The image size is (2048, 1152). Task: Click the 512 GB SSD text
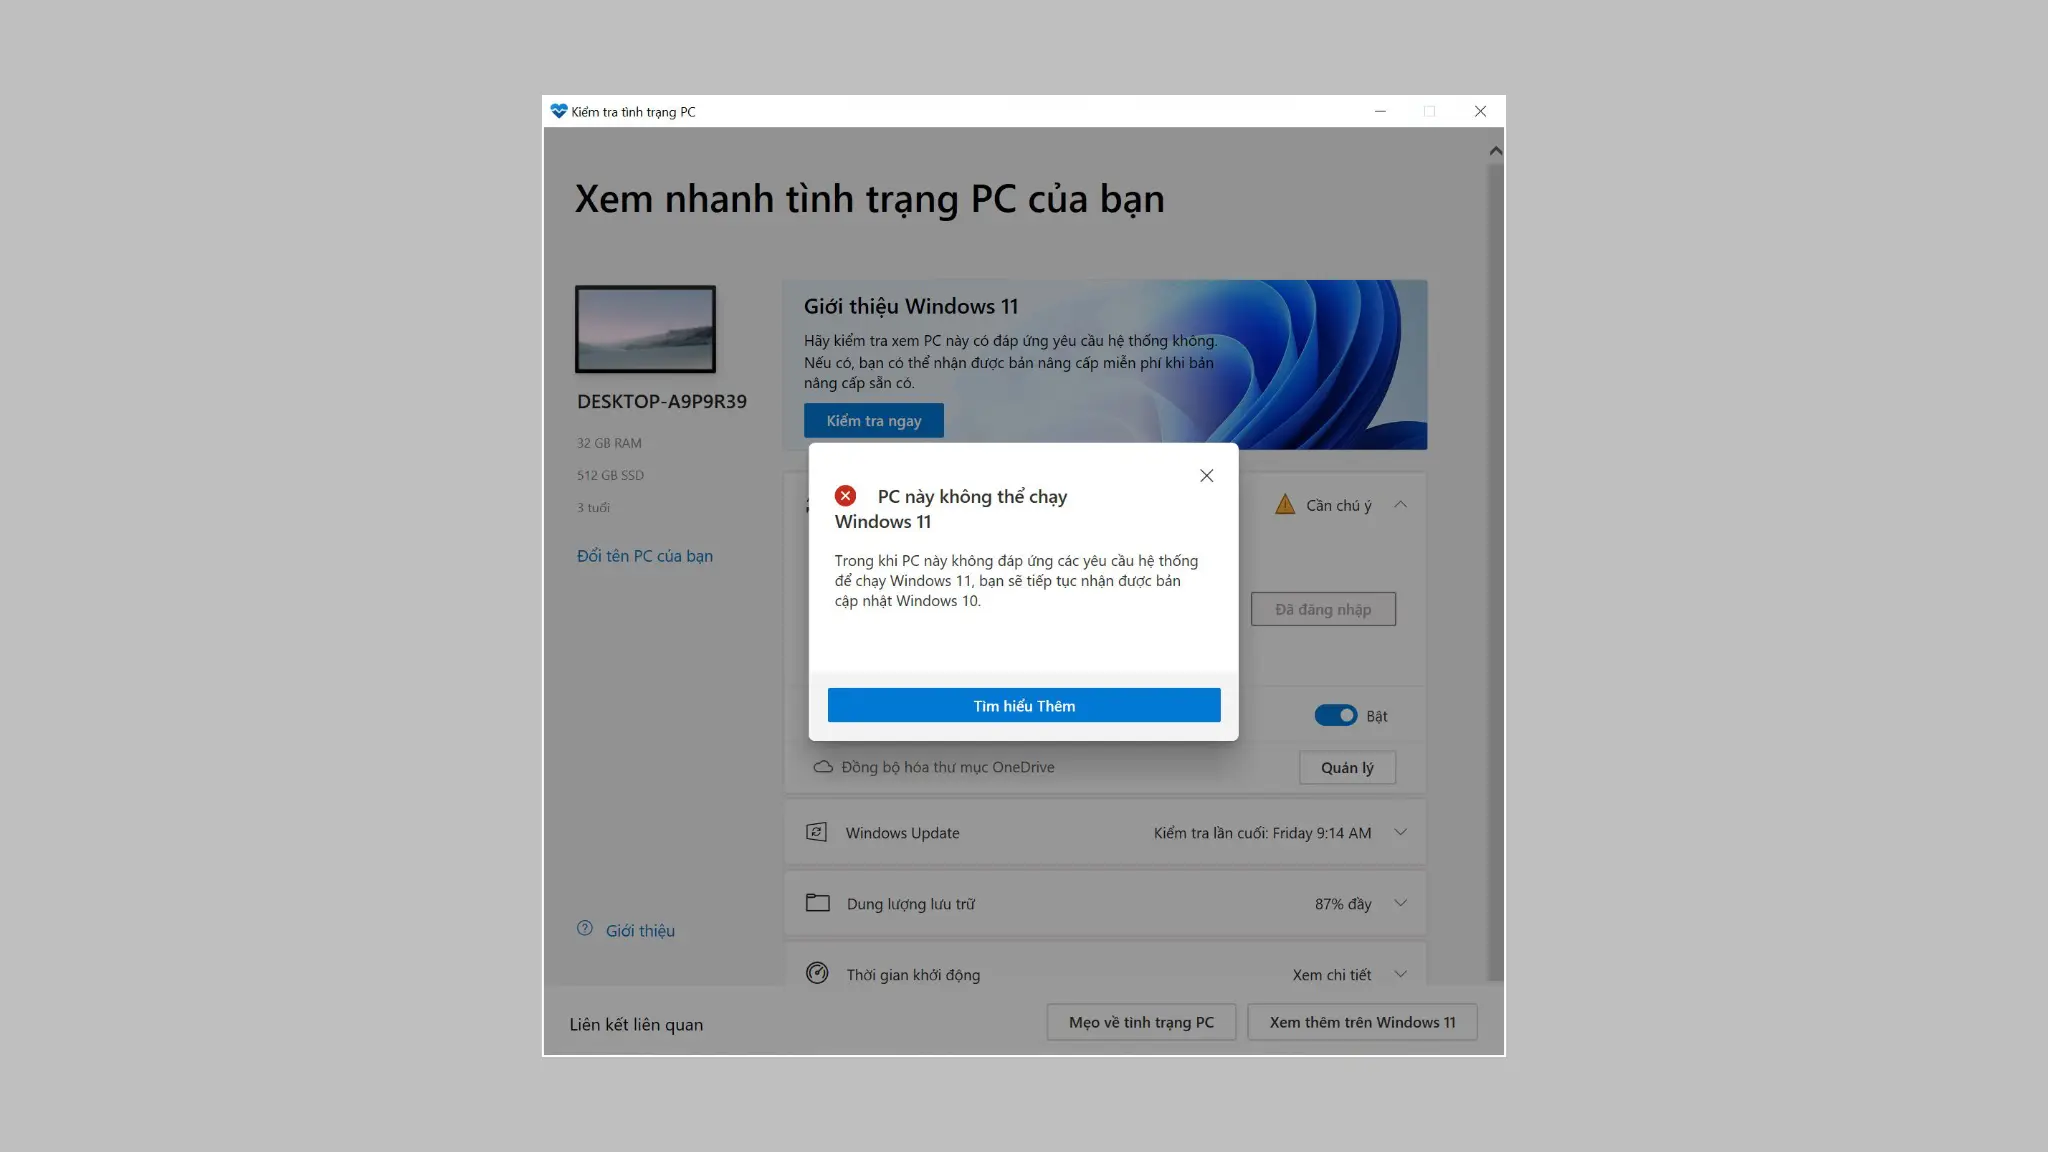(610, 475)
